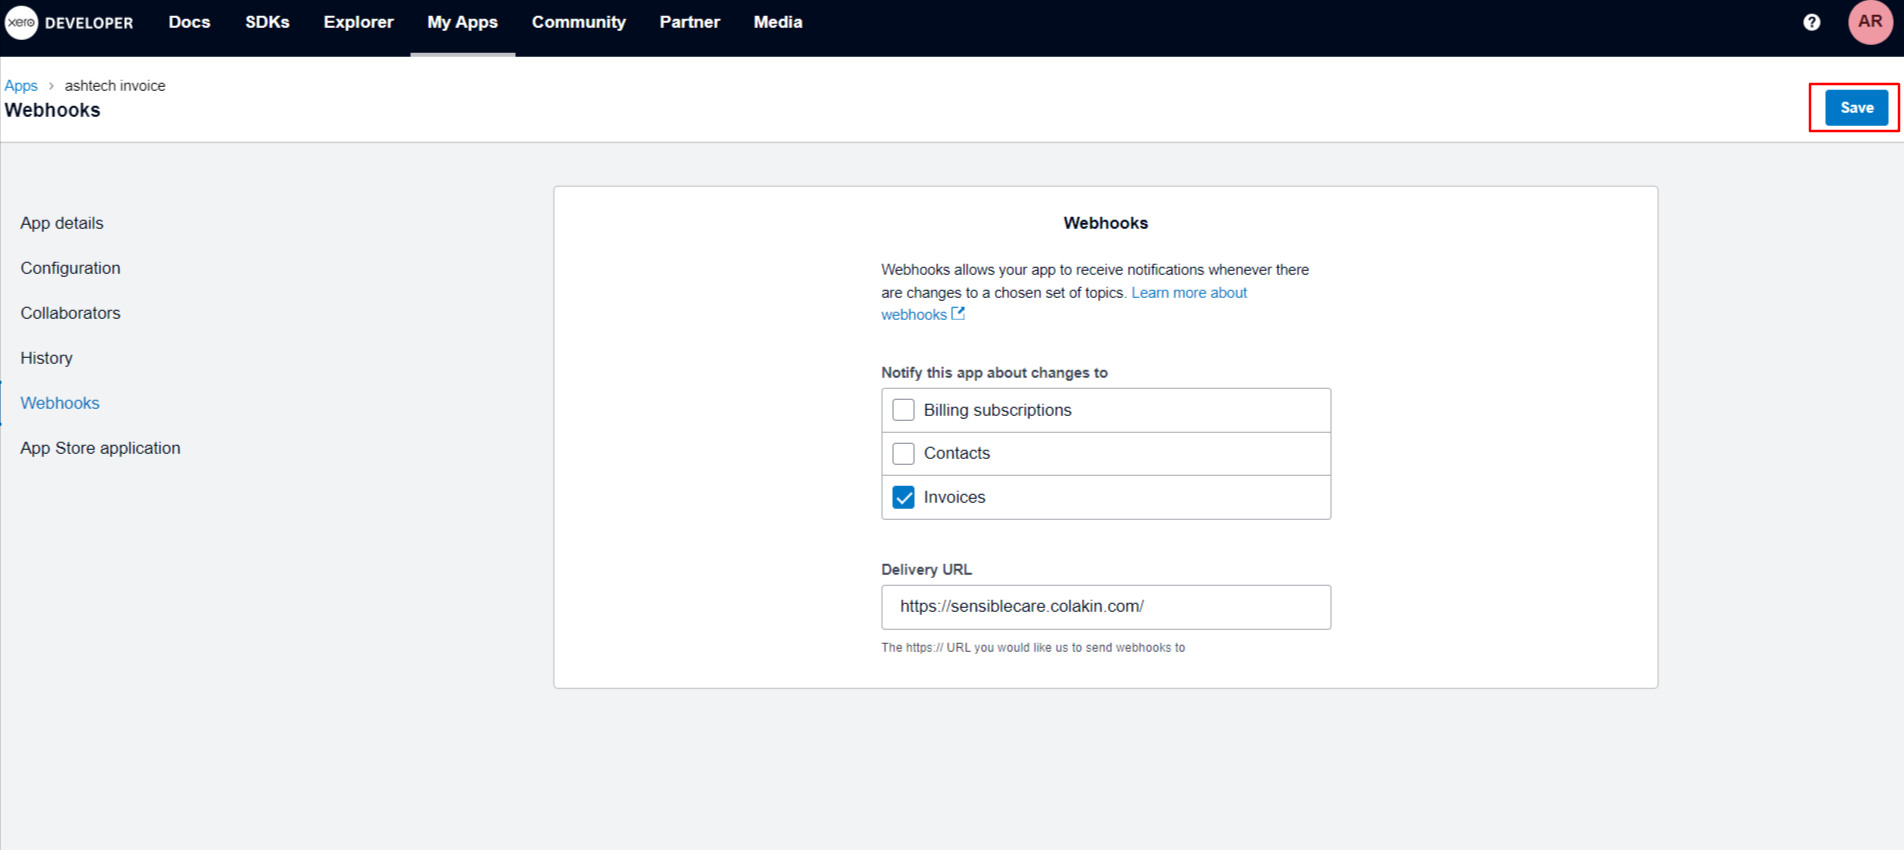
Task: Save the webhook settings
Action: (x=1856, y=108)
